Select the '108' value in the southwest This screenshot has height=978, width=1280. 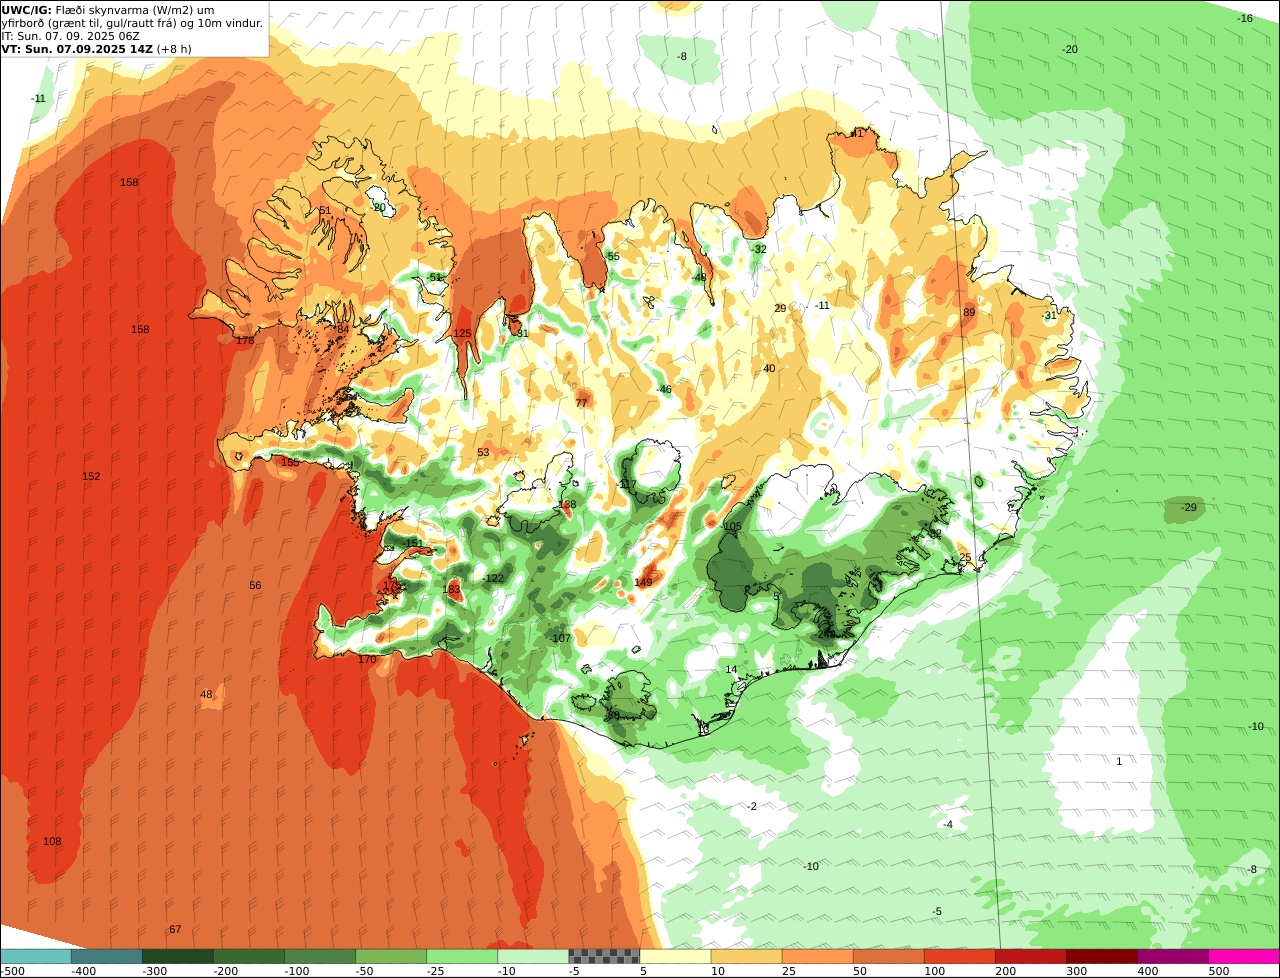tap(52, 841)
